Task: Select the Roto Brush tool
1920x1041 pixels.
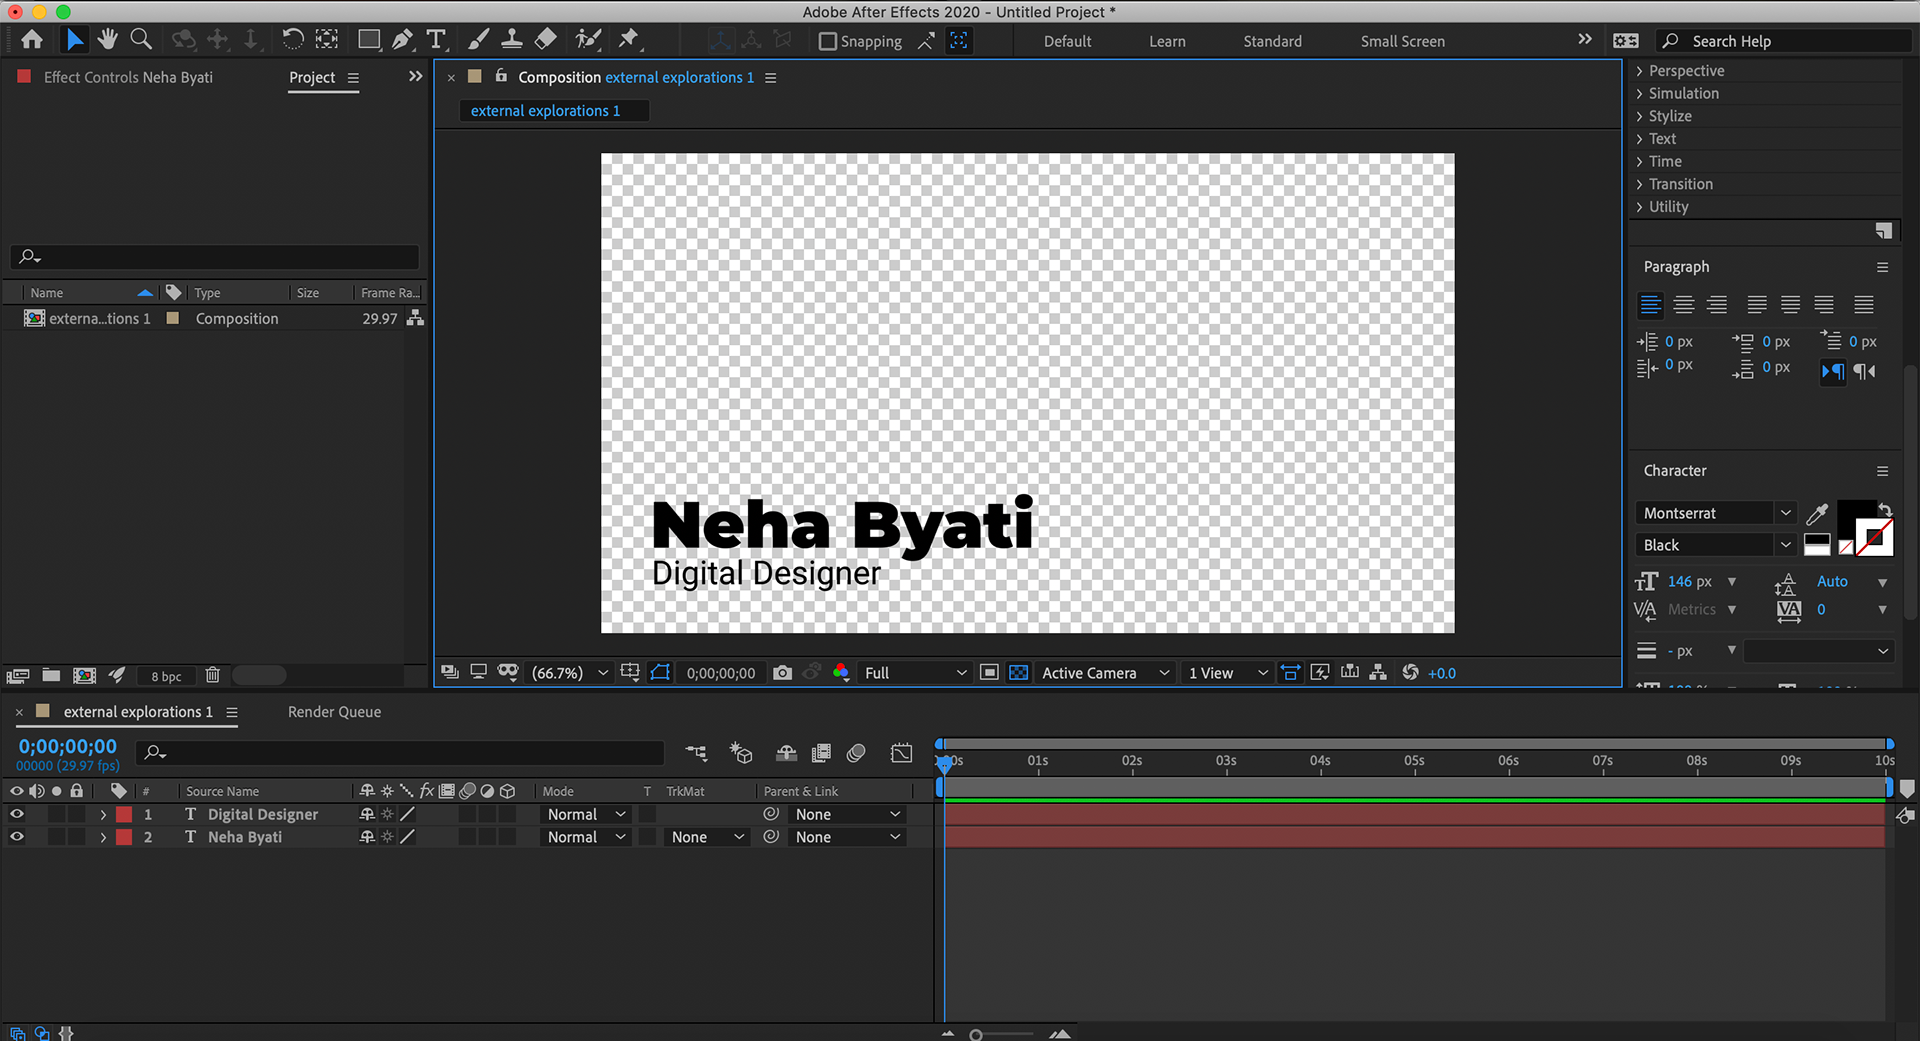Action: [x=588, y=40]
